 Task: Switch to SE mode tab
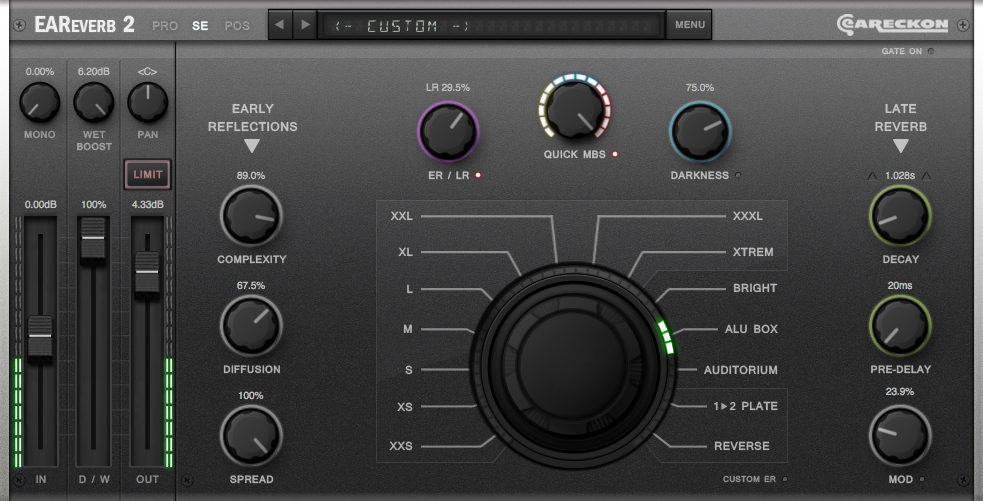tap(200, 26)
